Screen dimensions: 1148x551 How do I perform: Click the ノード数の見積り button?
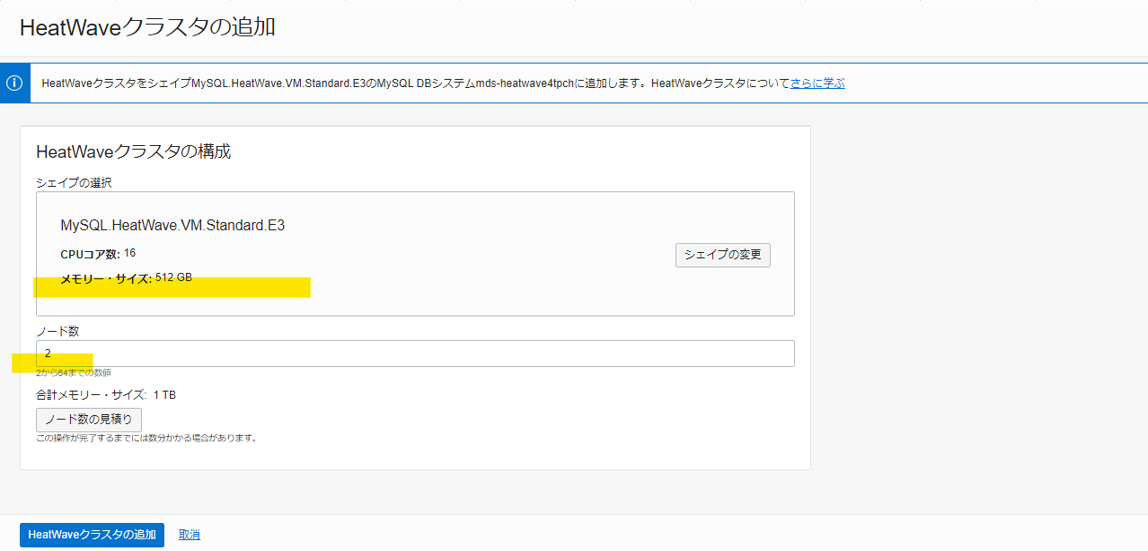pyautogui.click(x=89, y=420)
